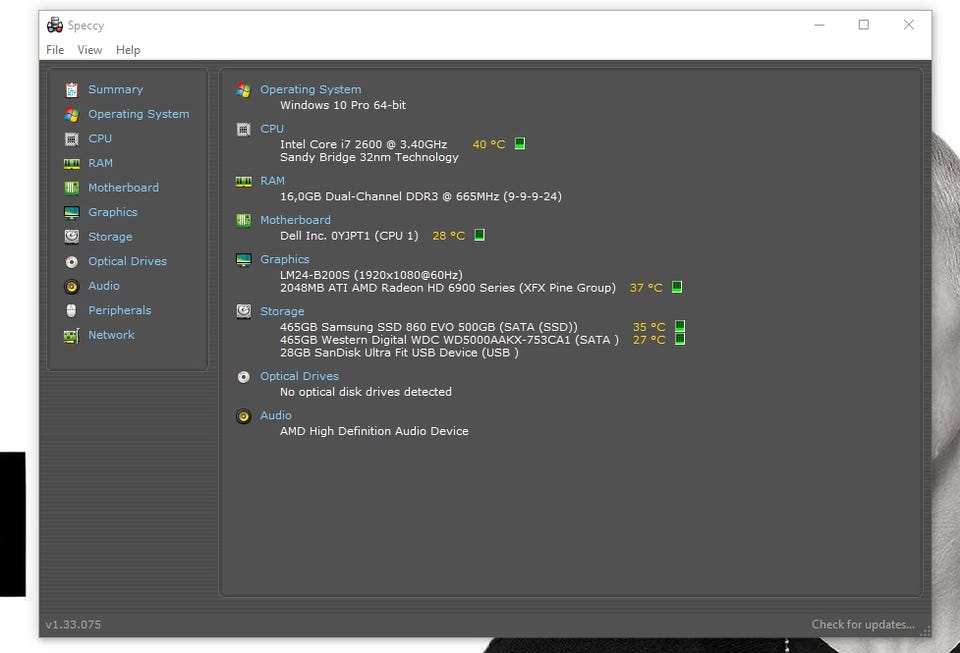960x653 pixels.
Task: Click the Network card icon in sidebar
Action: click(x=72, y=335)
